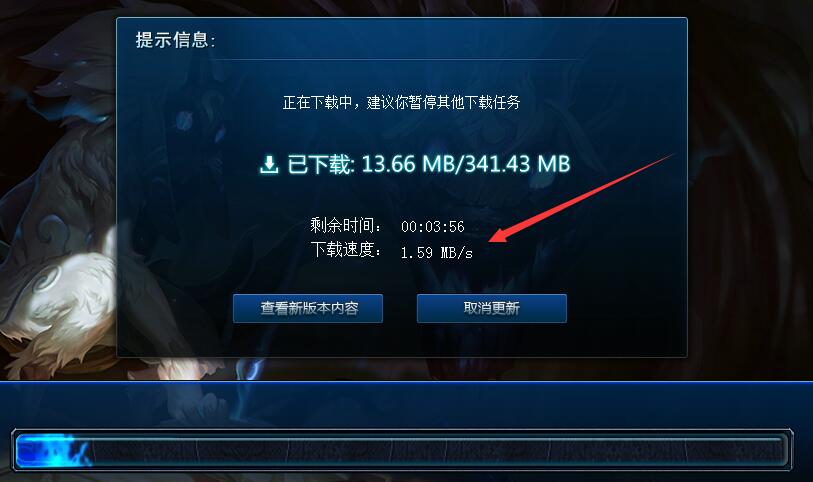Select the 00:03:56 remaining time value
Viewport: 813px width, 482px height.
(432, 226)
